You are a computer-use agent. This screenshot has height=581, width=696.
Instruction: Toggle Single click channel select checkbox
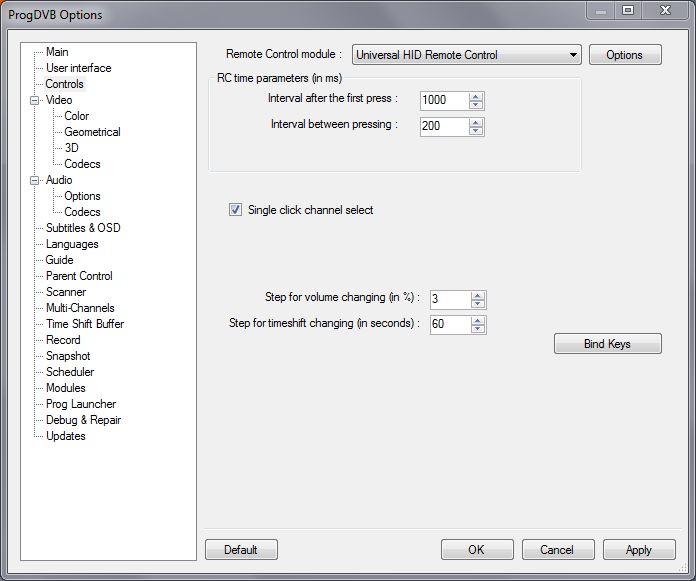pos(236,210)
